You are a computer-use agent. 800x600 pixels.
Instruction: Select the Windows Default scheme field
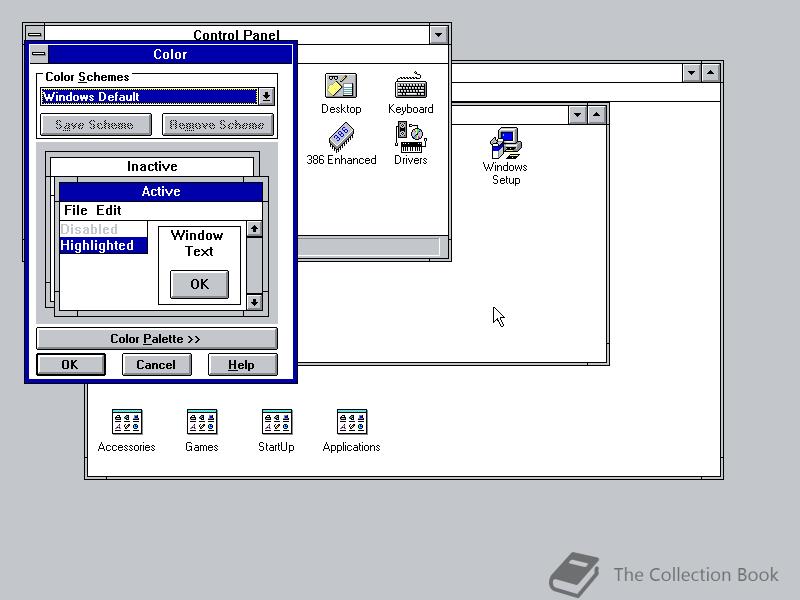coord(149,96)
